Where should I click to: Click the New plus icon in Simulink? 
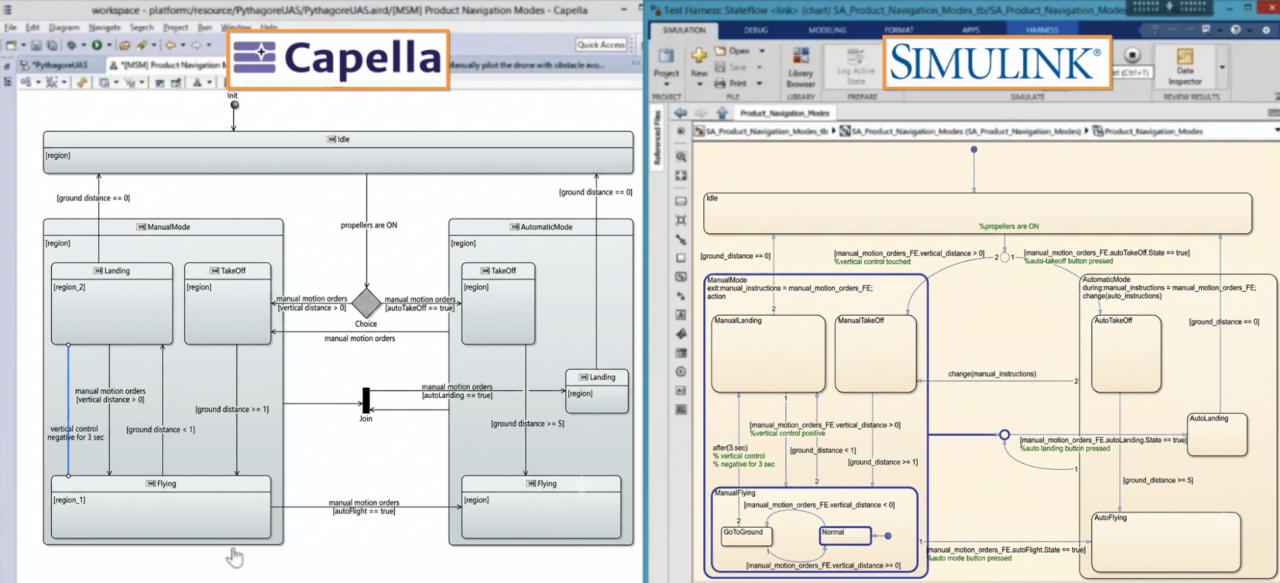click(699, 55)
